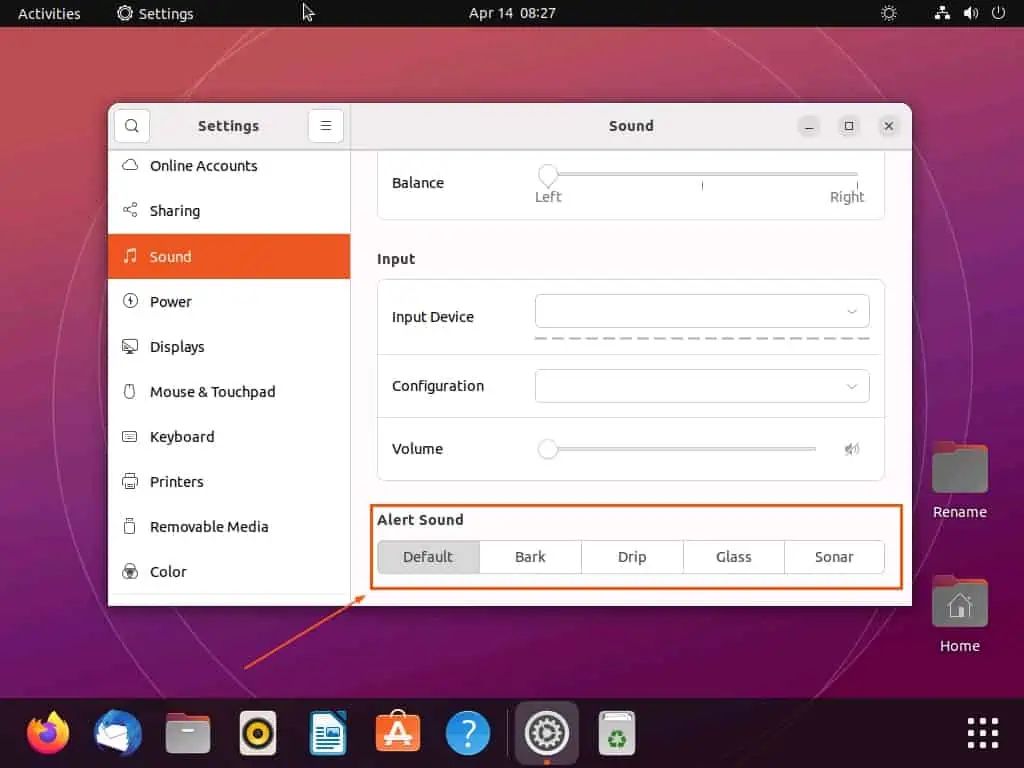Click the Mouse & Touchpad icon
The width and height of the screenshot is (1024, 768).
(x=130, y=391)
